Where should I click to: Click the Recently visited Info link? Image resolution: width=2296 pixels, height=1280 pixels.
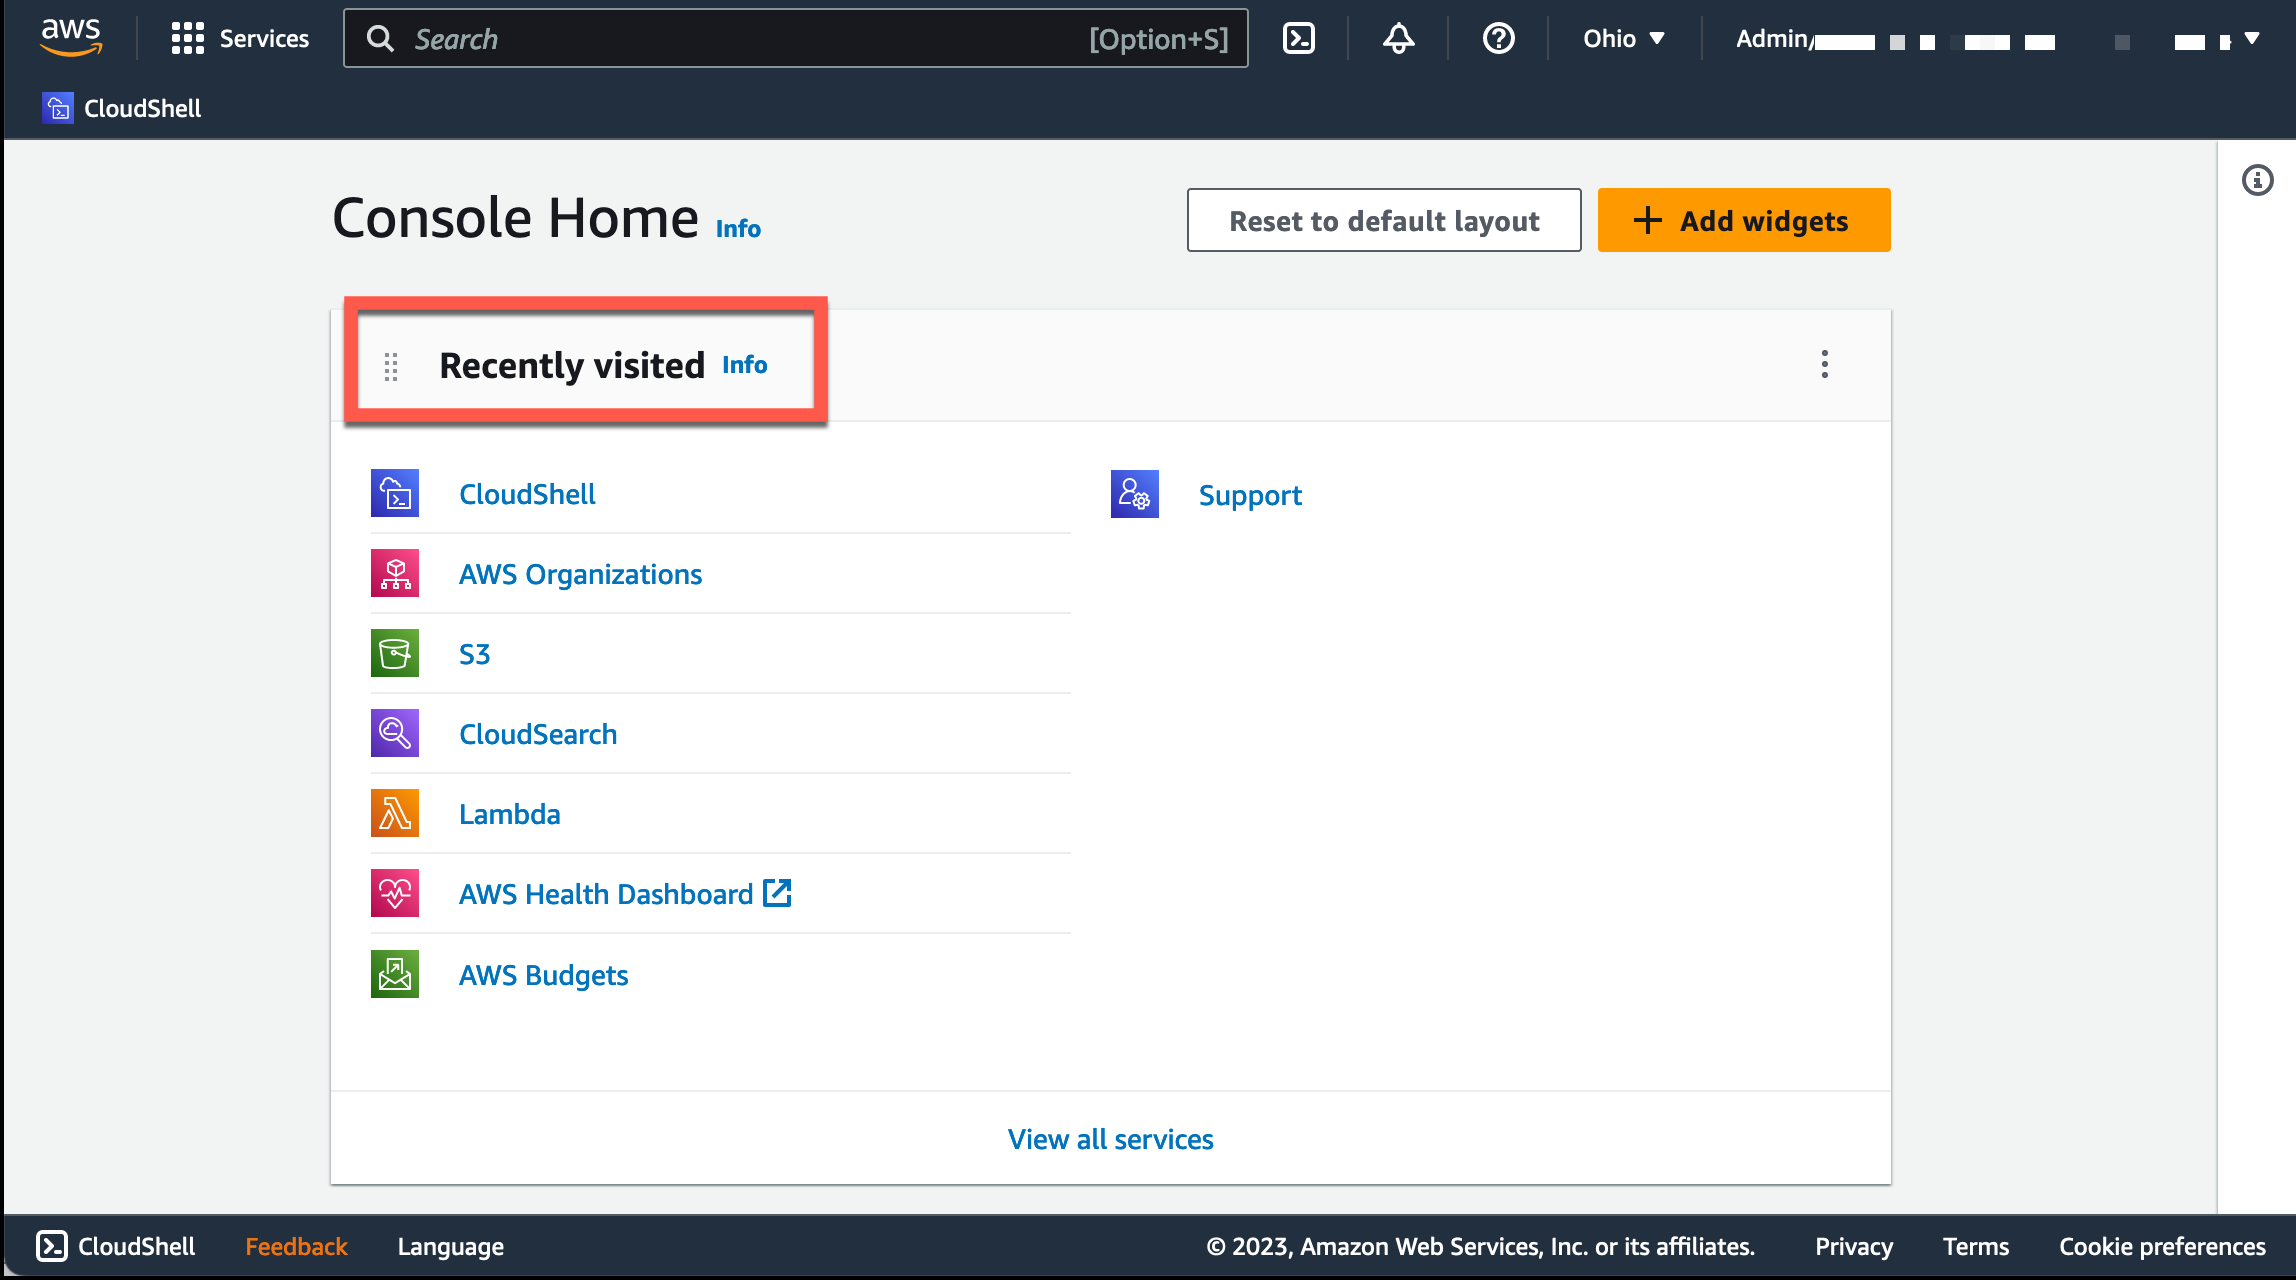tap(742, 364)
